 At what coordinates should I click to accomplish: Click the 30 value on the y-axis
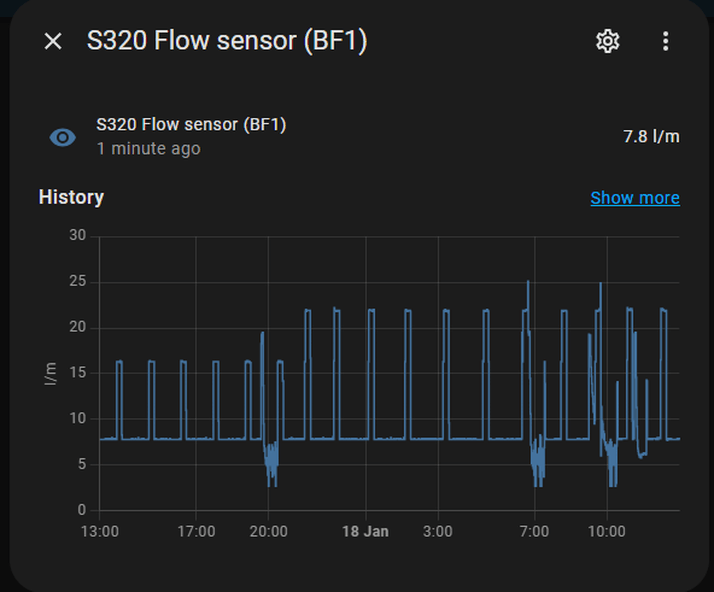tap(78, 236)
